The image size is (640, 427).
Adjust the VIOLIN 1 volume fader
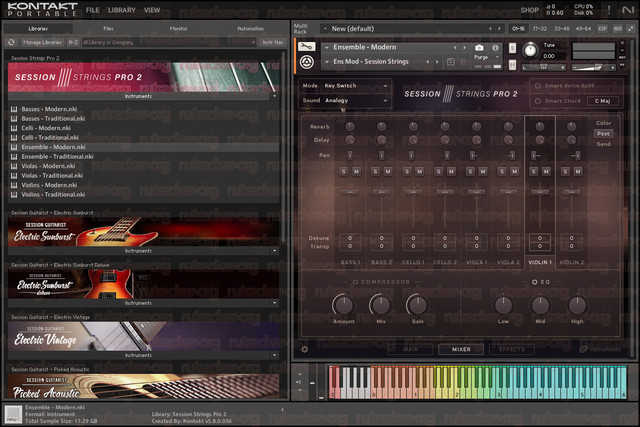pos(540,192)
